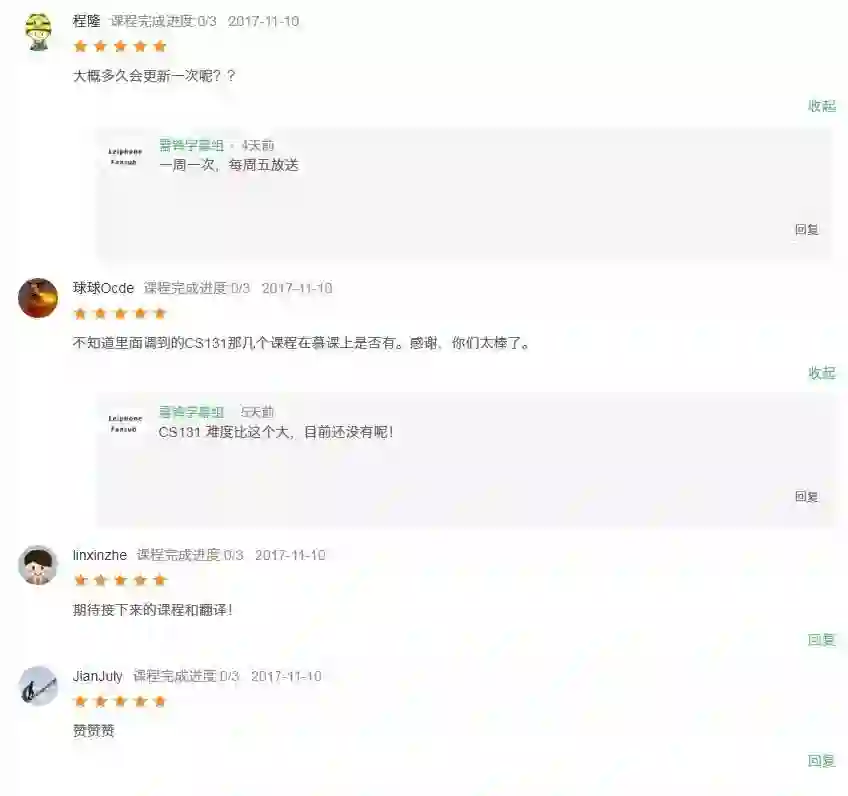Open 雷锋字幕组 name in first reply
Image resolution: width=848 pixels, height=796 pixels.
[x=191, y=145]
